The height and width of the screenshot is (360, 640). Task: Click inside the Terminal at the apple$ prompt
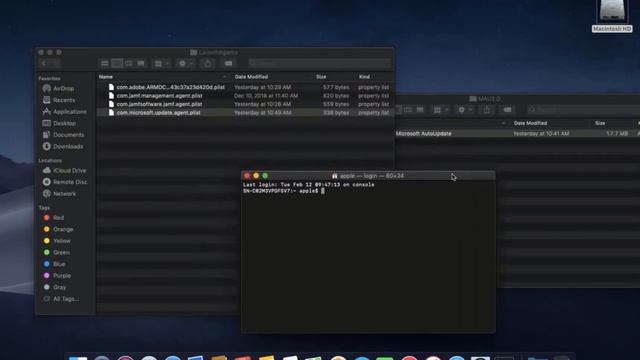click(x=323, y=191)
